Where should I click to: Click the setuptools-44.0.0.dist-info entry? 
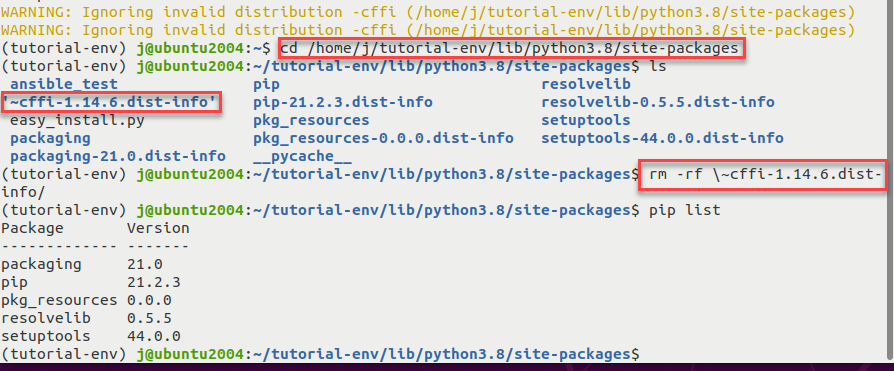[x=662, y=138]
